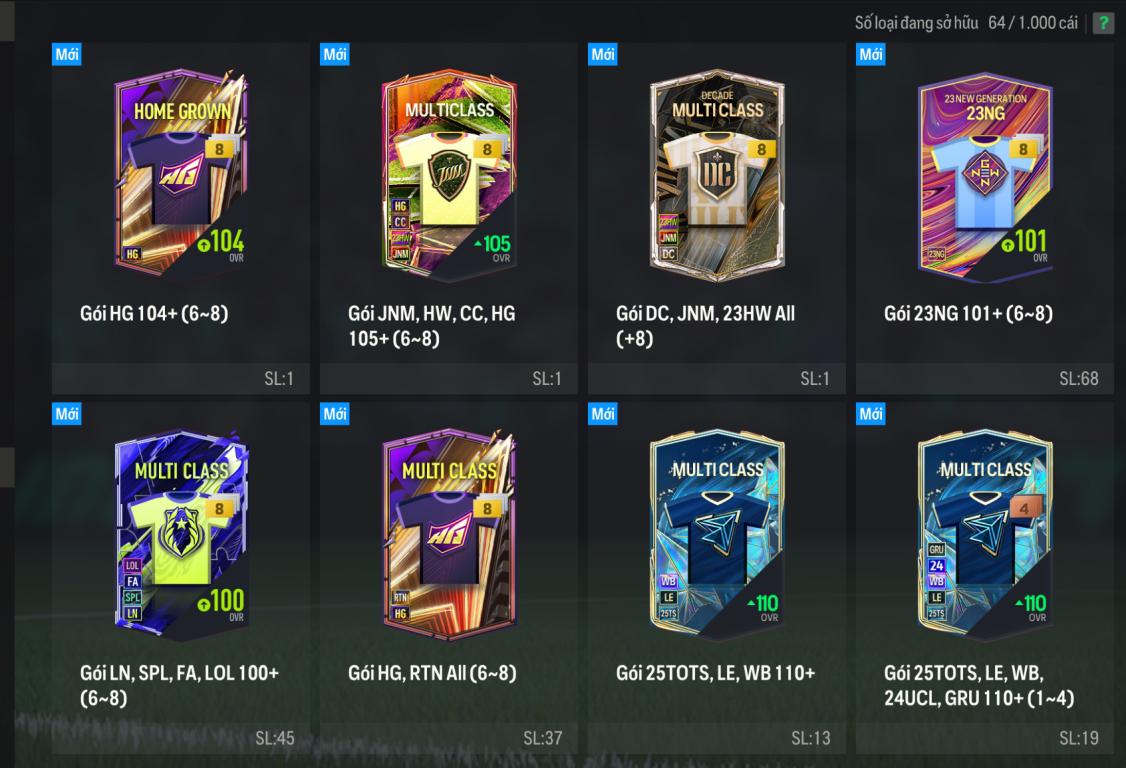1126x768 pixels.
Task: Click the Gói DC, JNM, 23HW All (+8) label
Action: point(705,325)
